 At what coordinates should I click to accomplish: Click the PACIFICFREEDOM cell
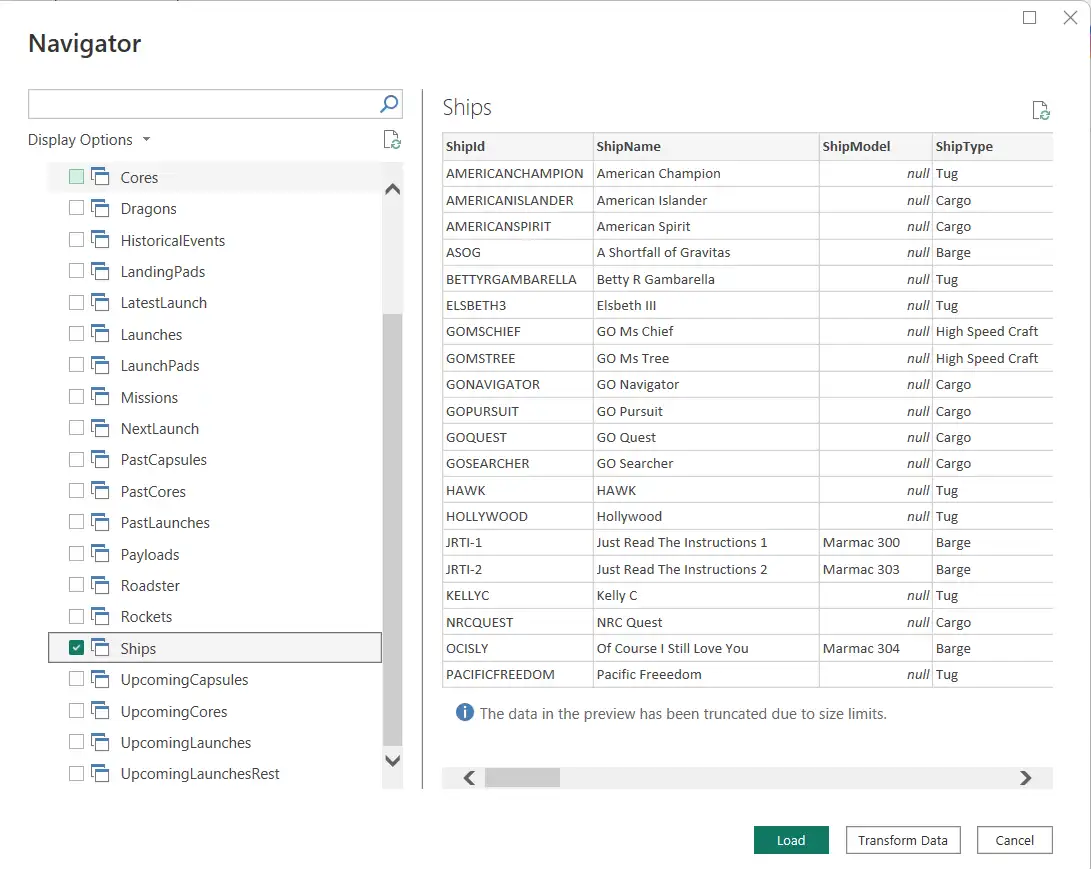pyautogui.click(x=518, y=675)
